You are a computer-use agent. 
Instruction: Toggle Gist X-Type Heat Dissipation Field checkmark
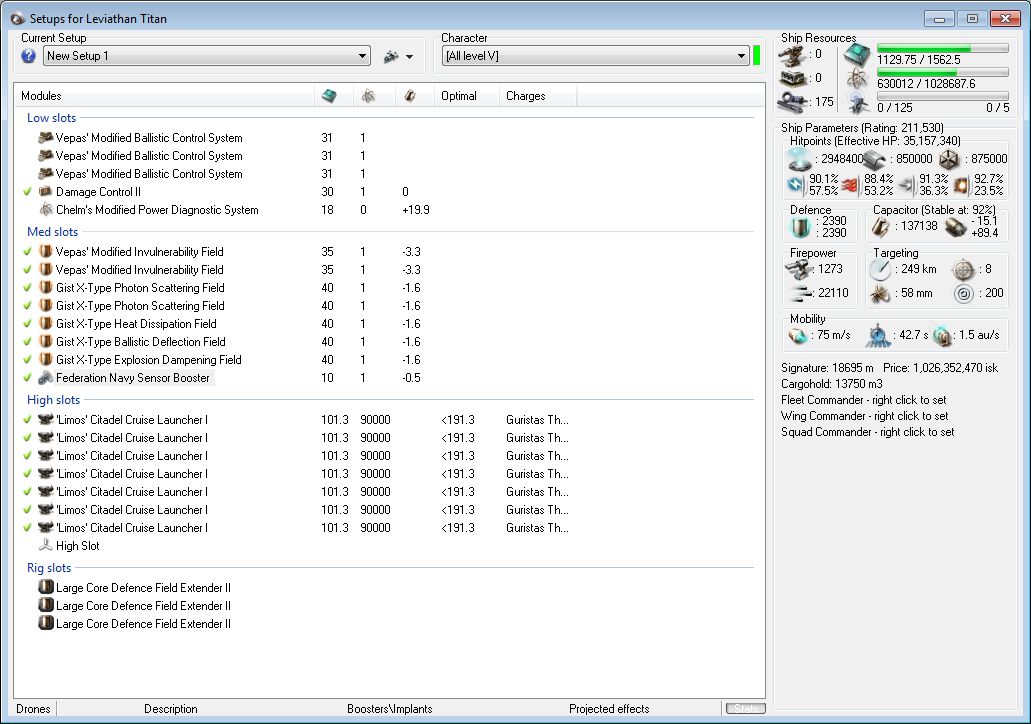pyautogui.click(x=28, y=324)
